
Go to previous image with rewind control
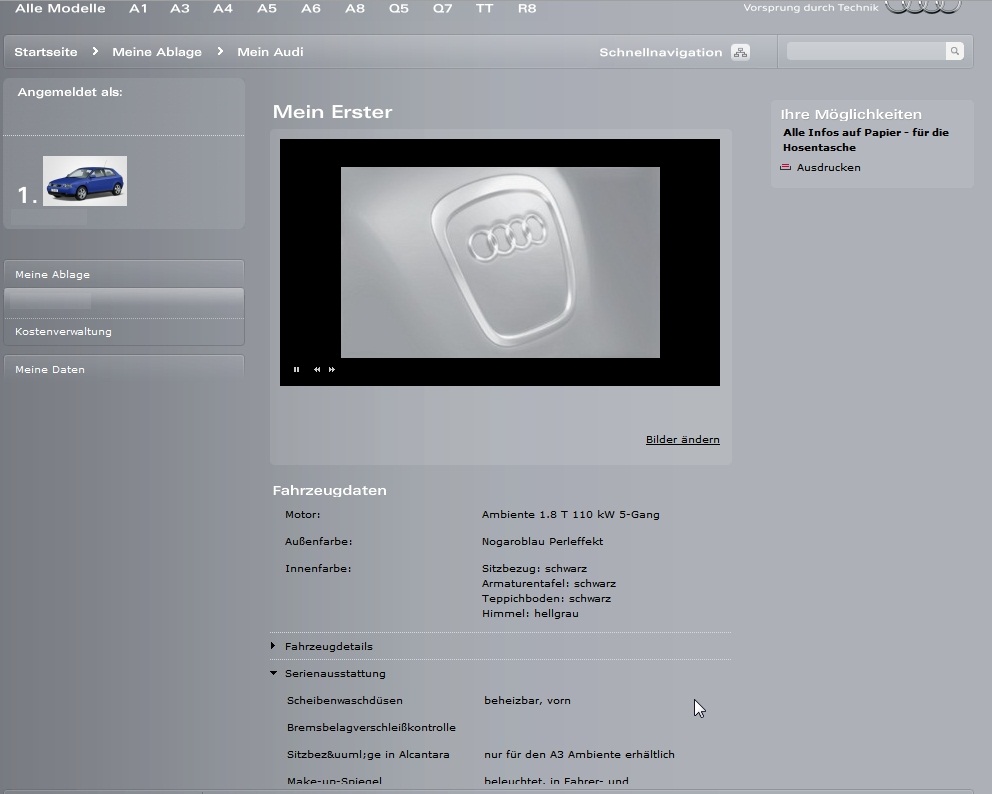317,369
